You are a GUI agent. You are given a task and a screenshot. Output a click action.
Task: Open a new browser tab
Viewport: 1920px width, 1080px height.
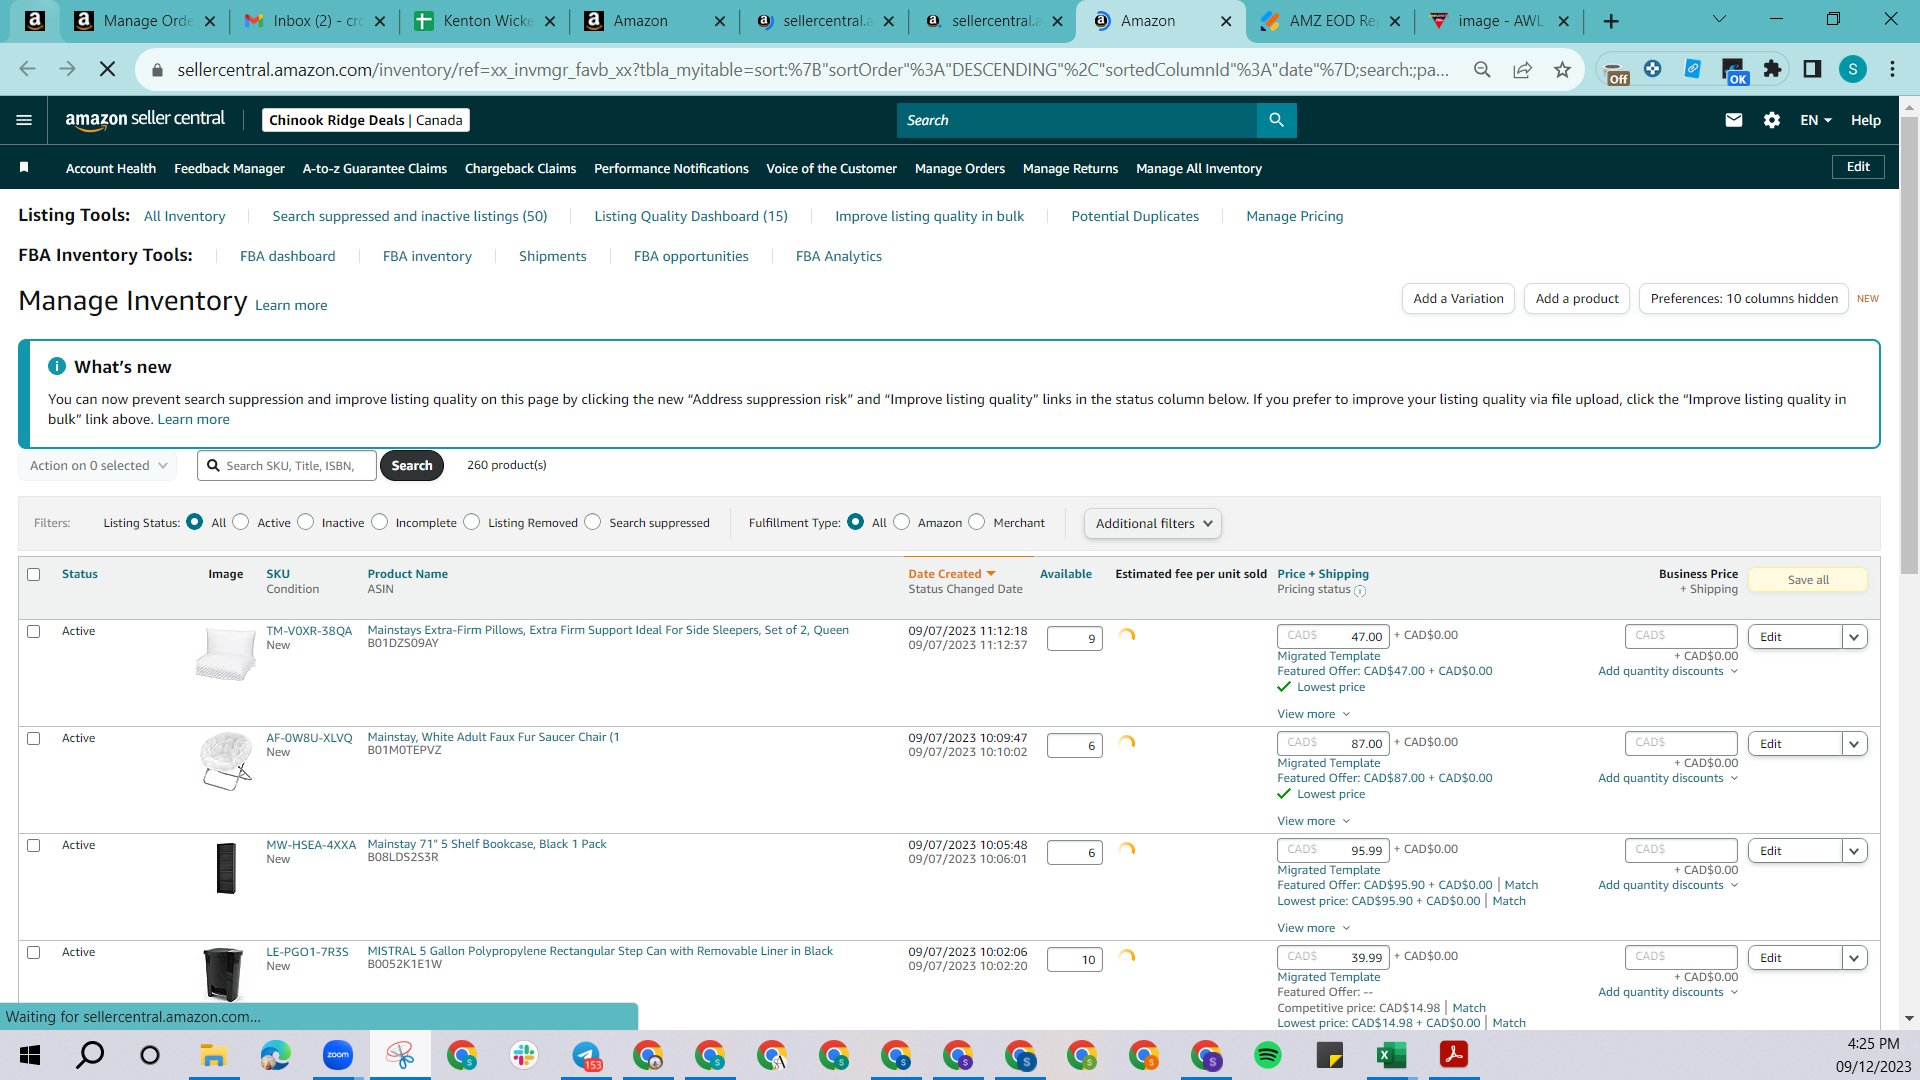1611,21
